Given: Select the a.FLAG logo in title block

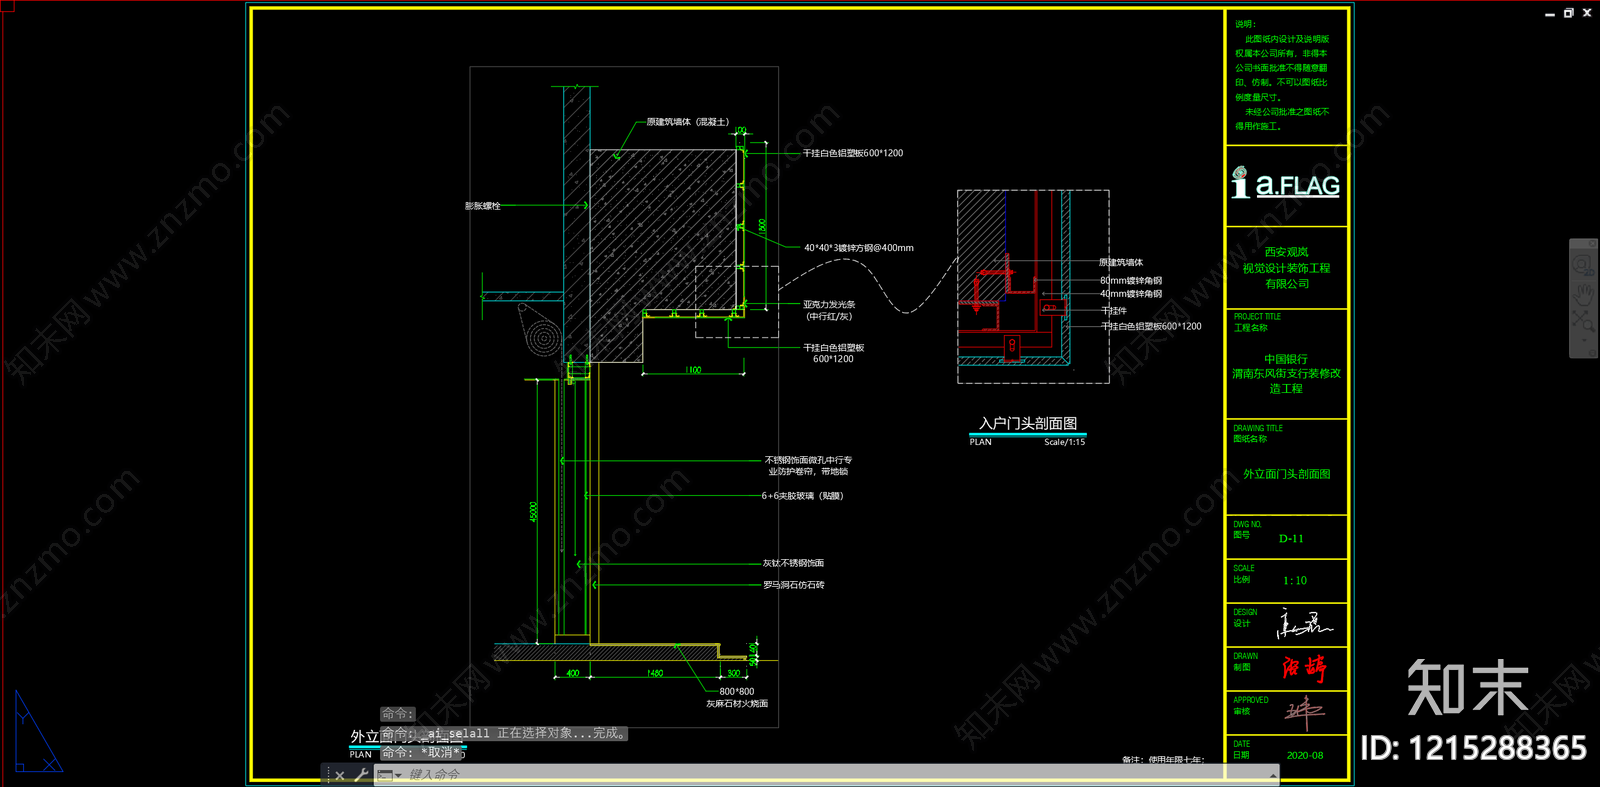Looking at the screenshot, I should (1286, 183).
